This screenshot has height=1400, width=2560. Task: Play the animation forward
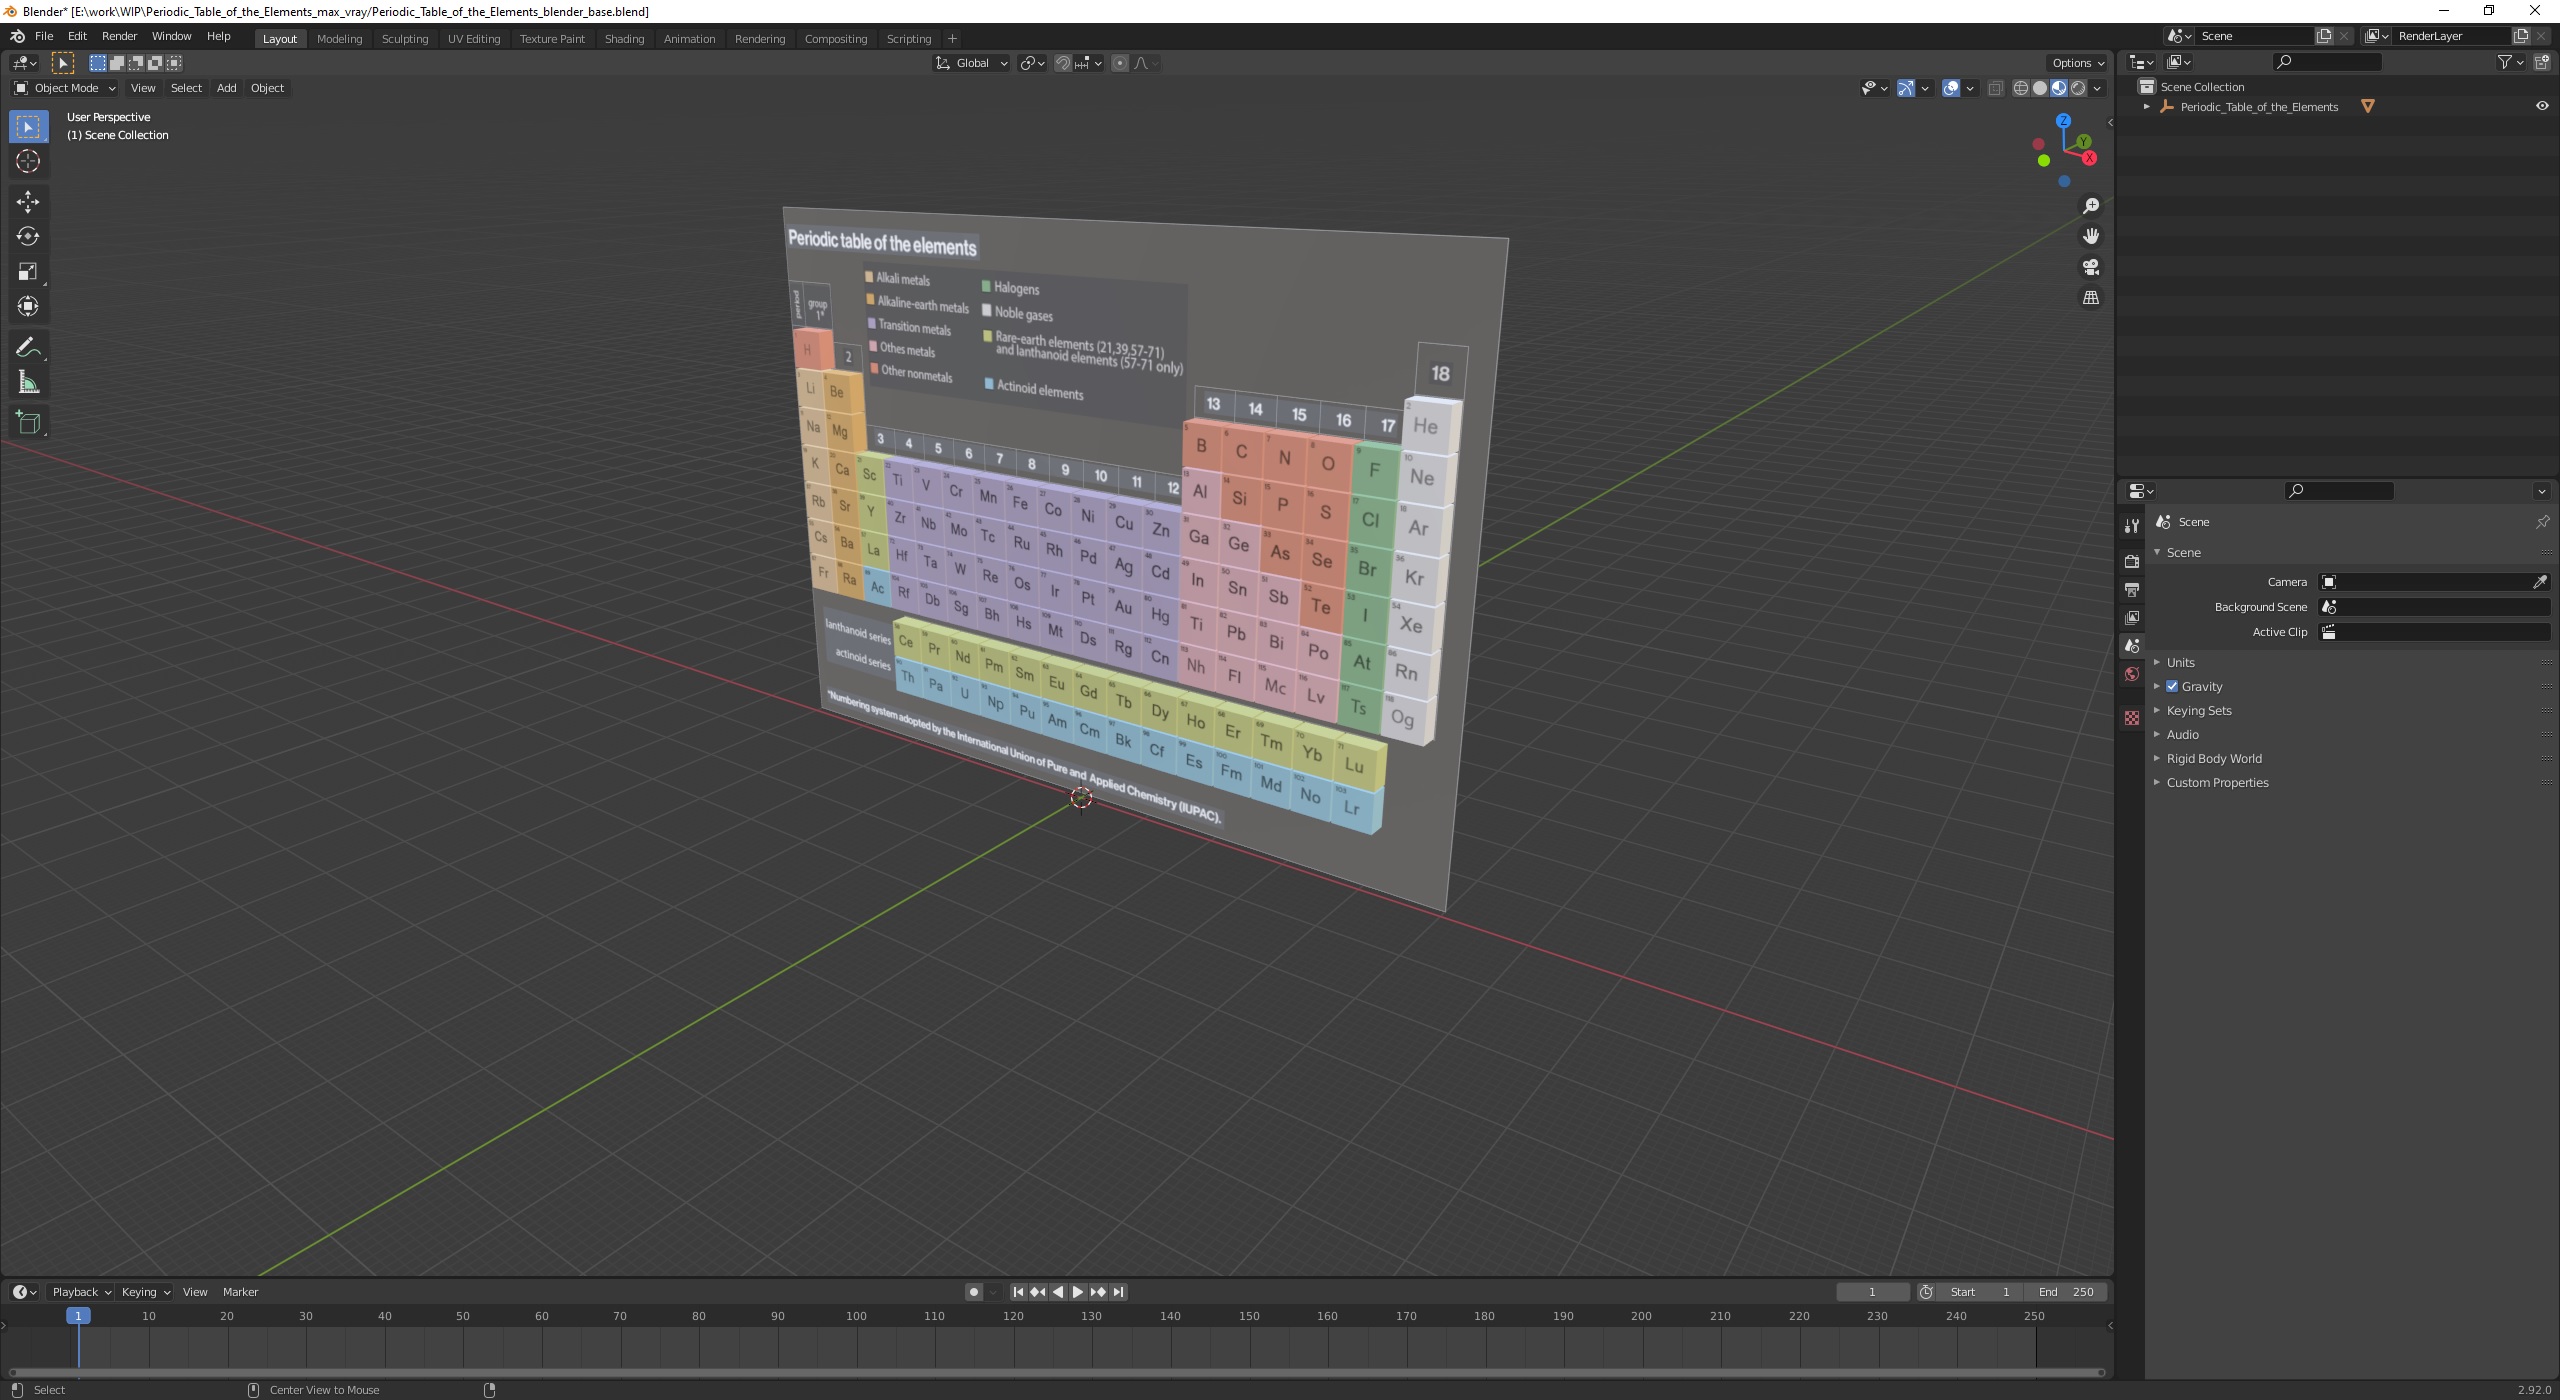(1078, 1292)
